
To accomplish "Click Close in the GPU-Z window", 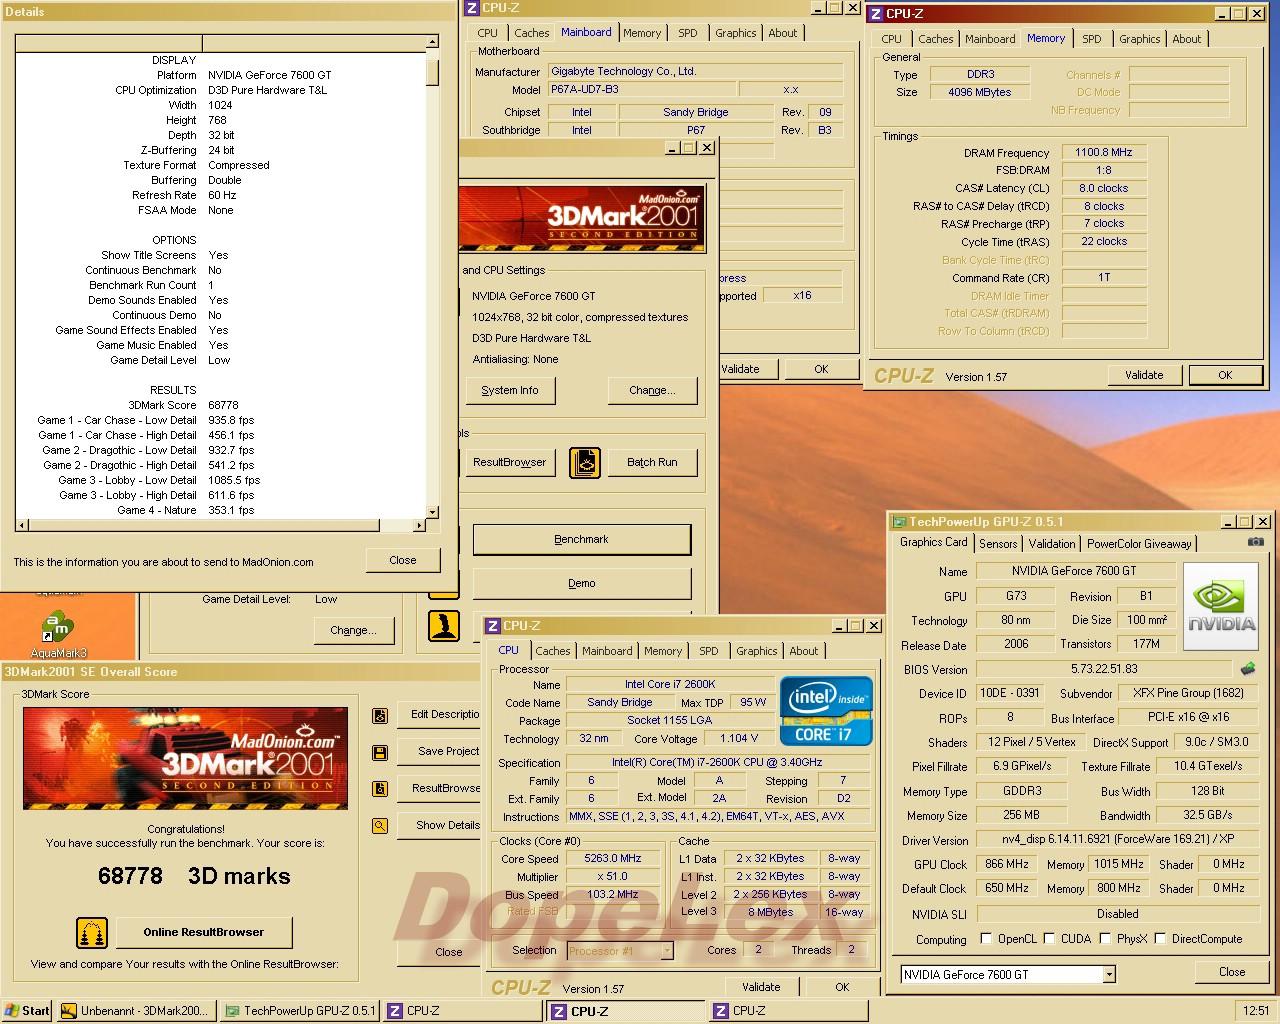I will coord(1232,972).
